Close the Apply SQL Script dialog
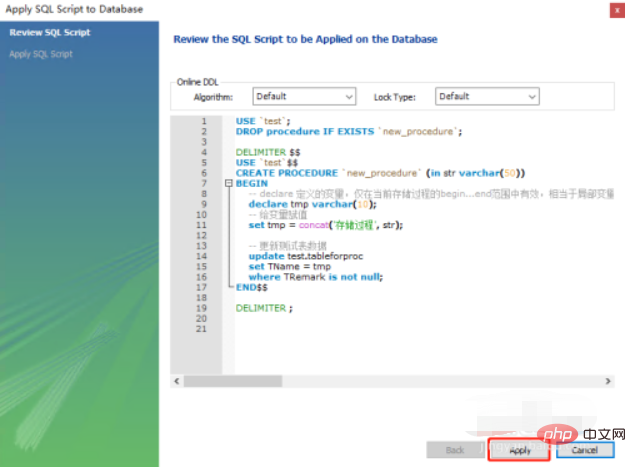The width and height of the screenshot is (636, 467). pos(617,10)
